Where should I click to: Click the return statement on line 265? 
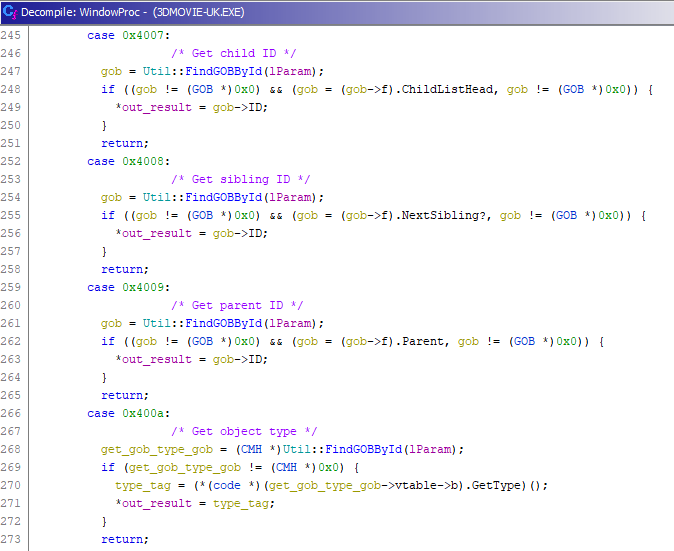click(125, 395)
